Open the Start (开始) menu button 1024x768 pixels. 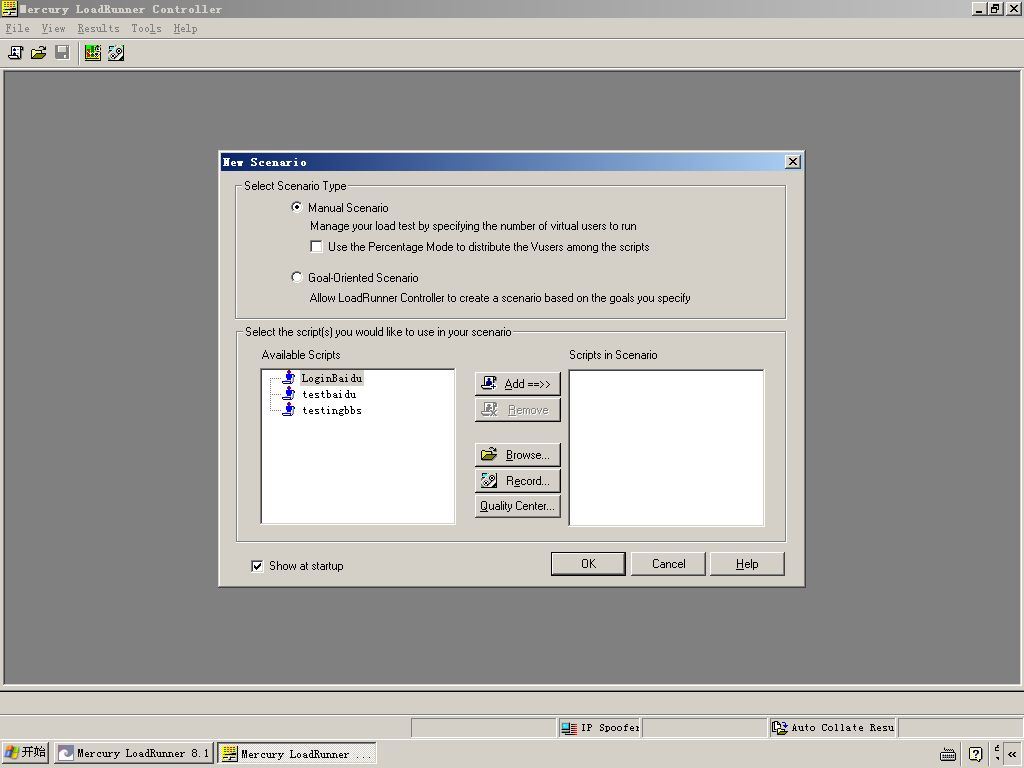click(25, 753)
